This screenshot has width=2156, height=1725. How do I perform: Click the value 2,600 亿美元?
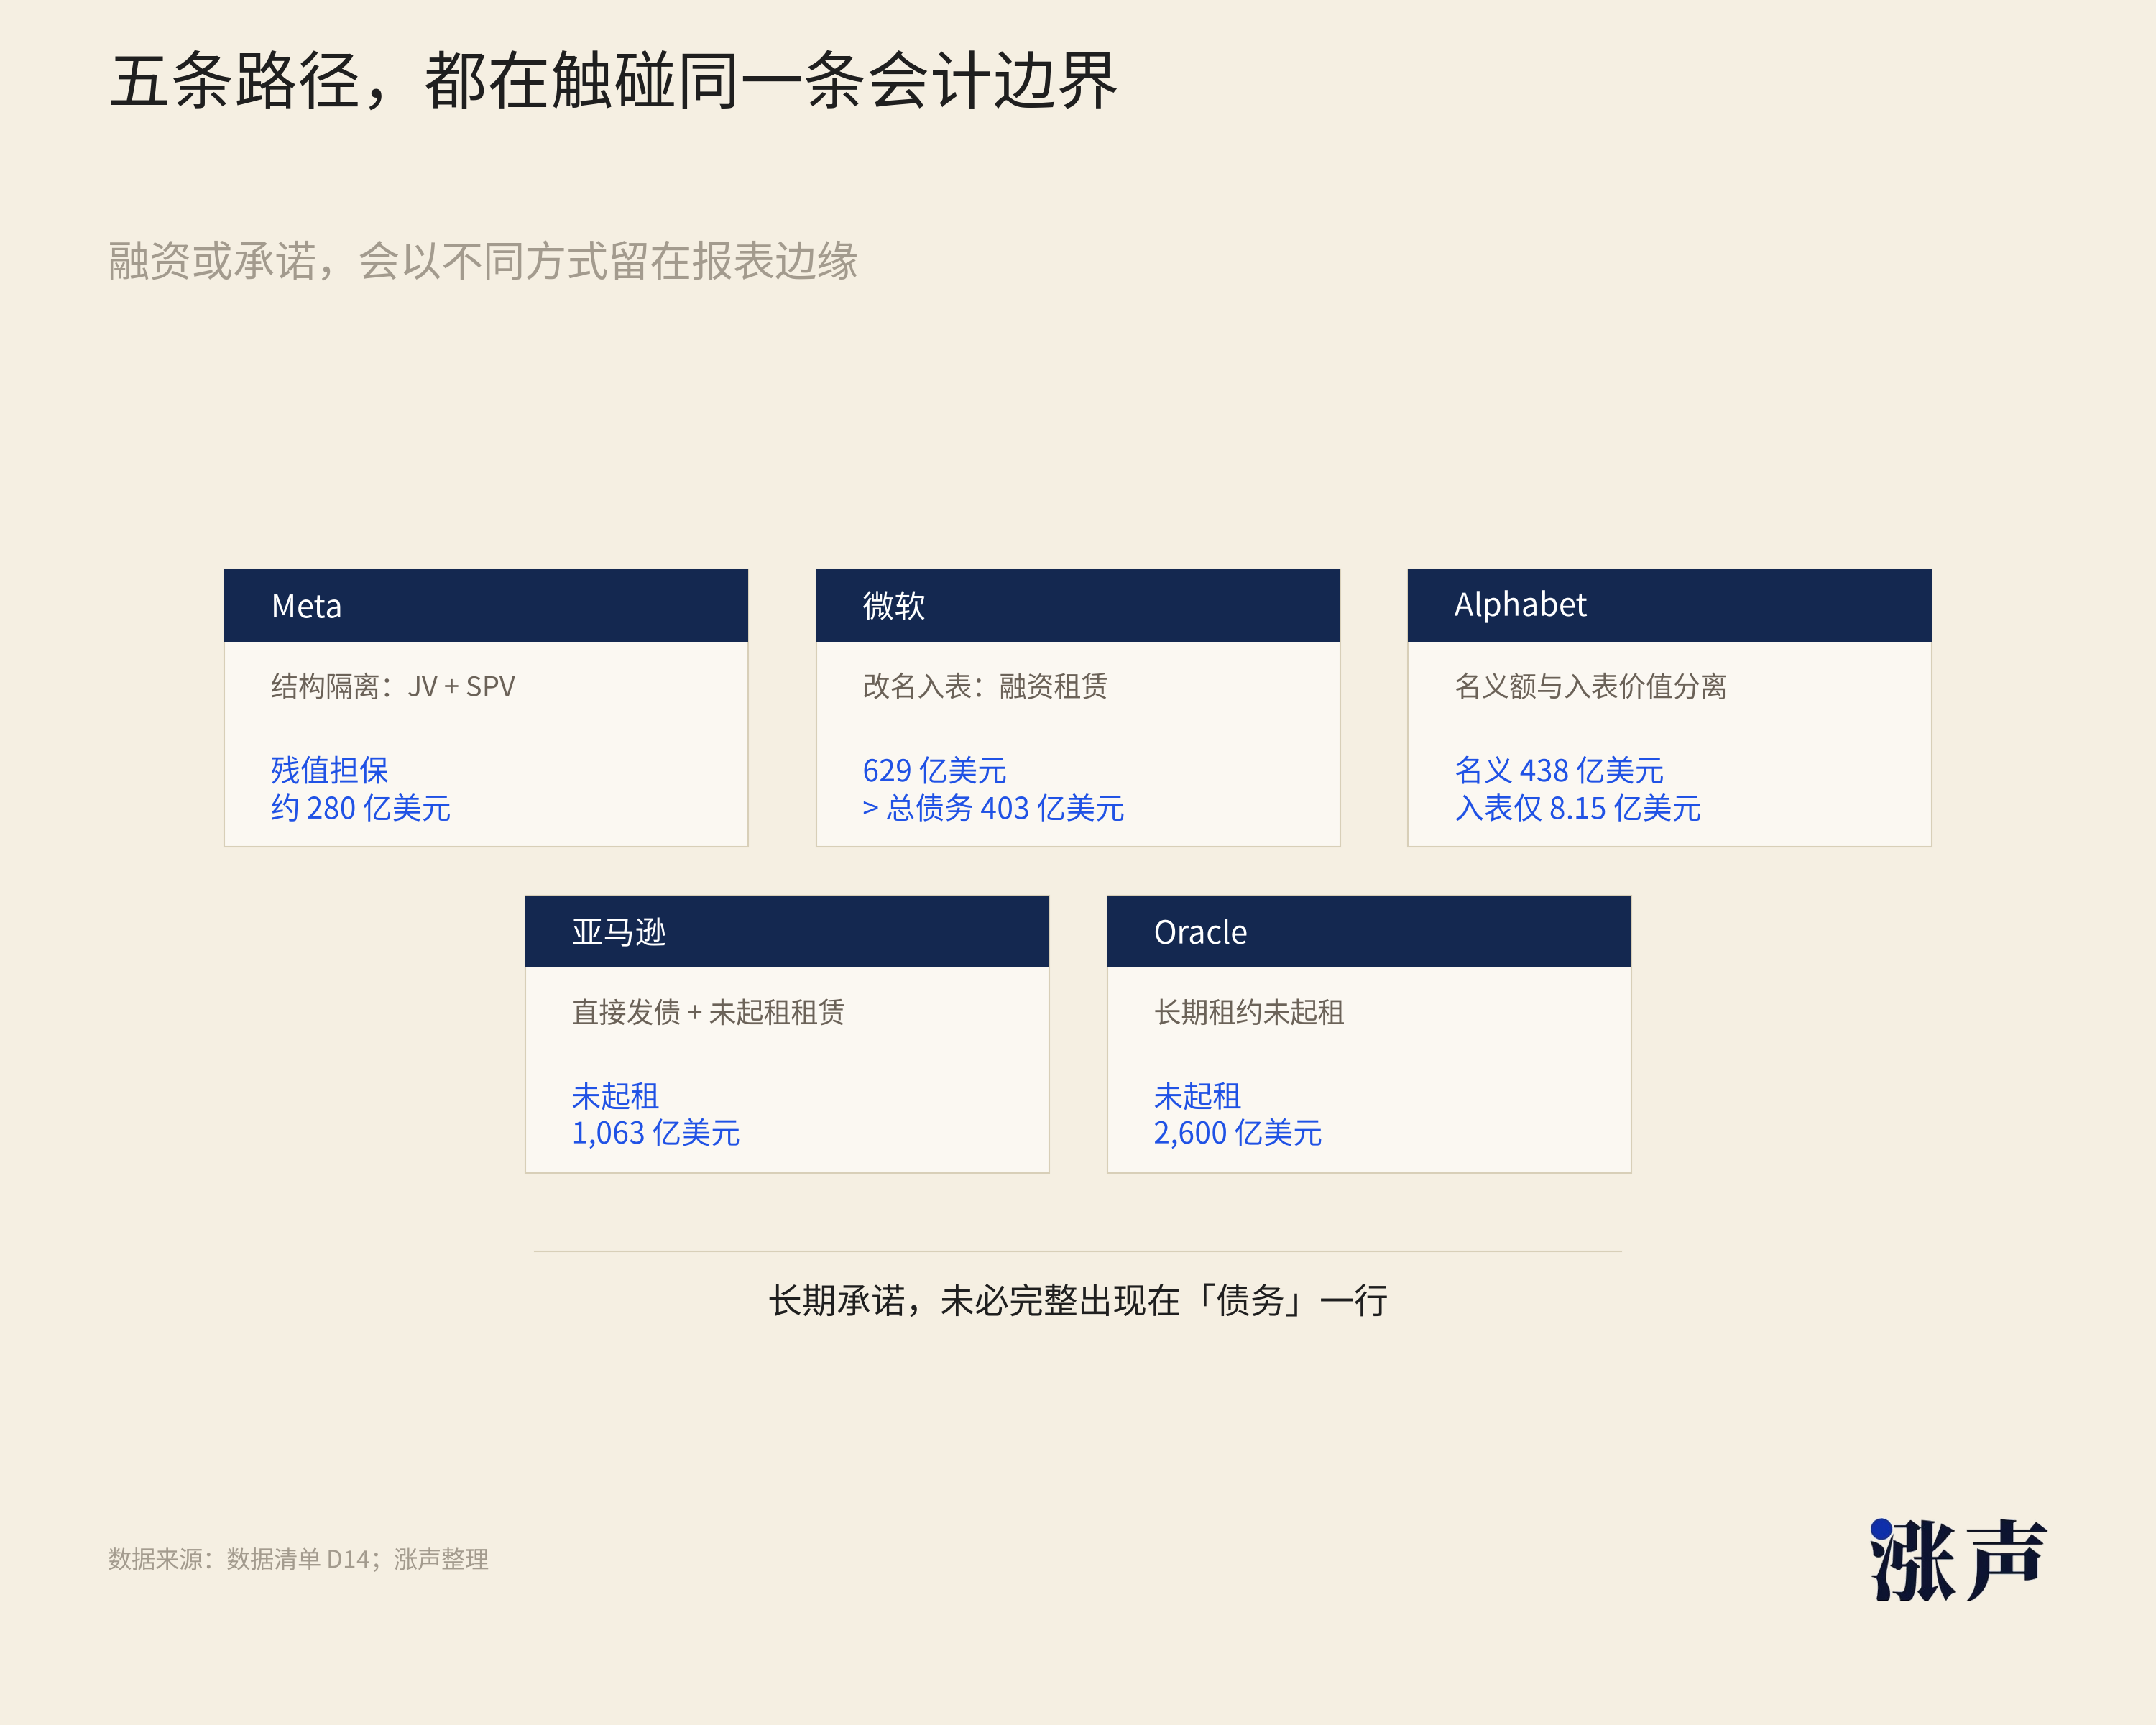(1238, 1133)
